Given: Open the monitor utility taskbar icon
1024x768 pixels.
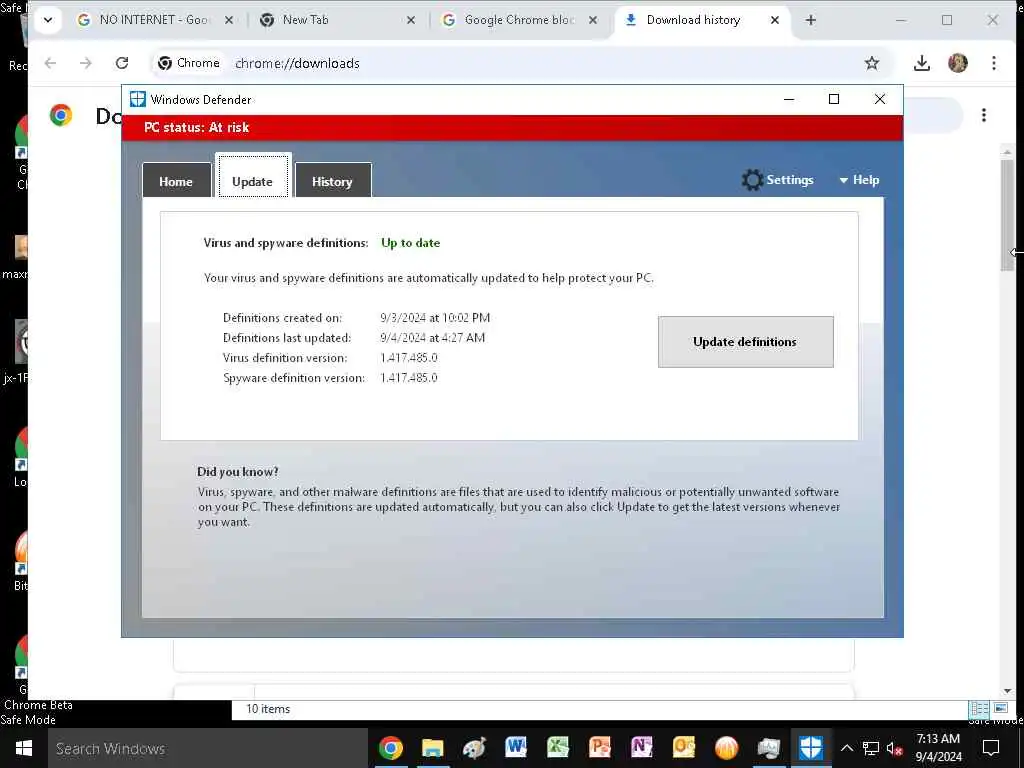Looking at the screenshot, I should point(768,748).
